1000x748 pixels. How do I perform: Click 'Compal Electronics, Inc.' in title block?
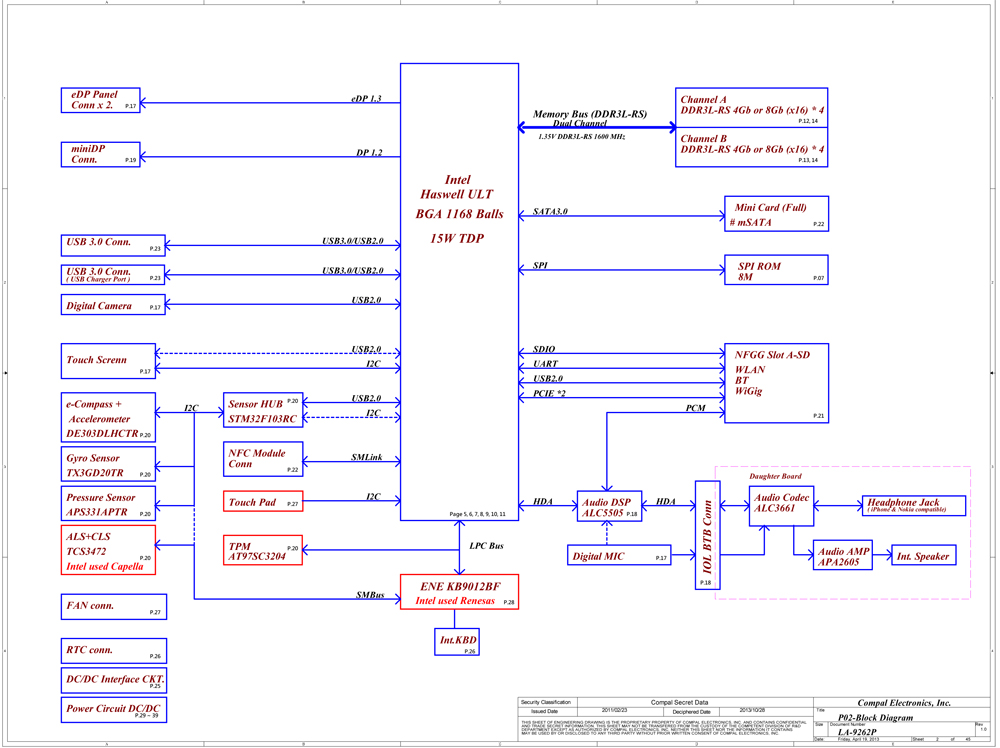tap(904, 703)
